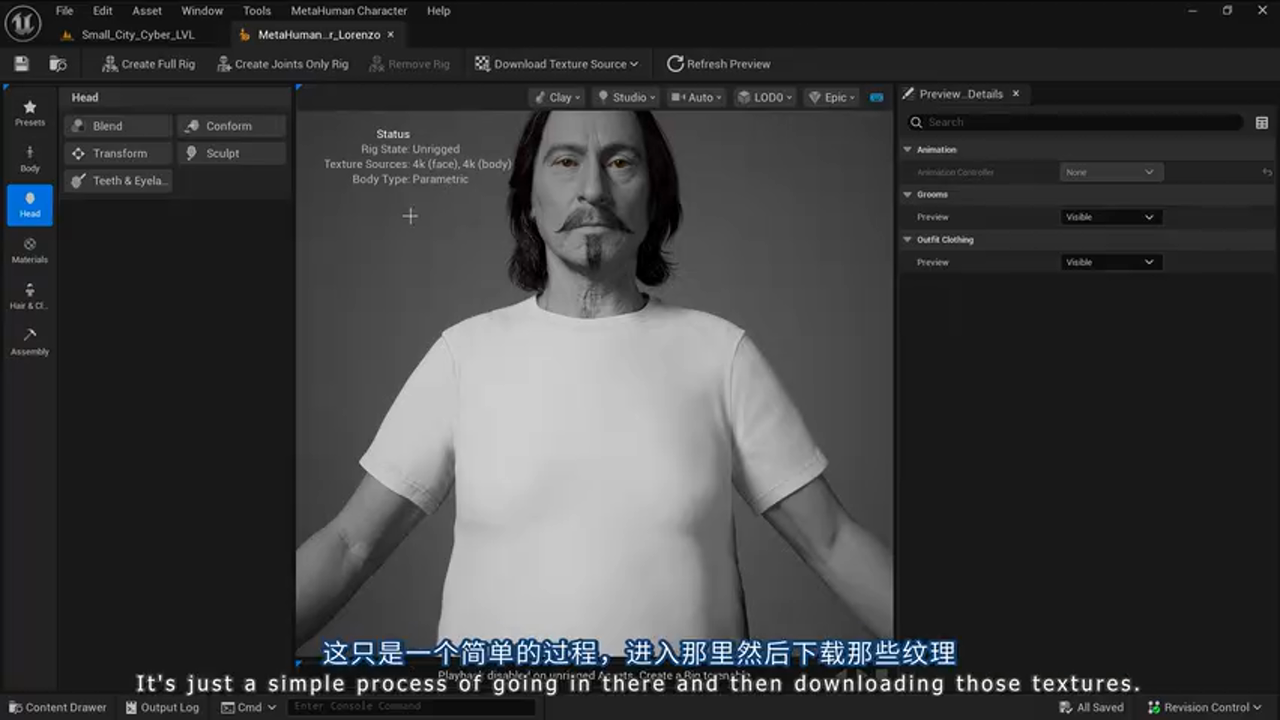Open the MetaHuman Character menu
1280x720 pixels.
pyautogui.click(x=349, y=11)
